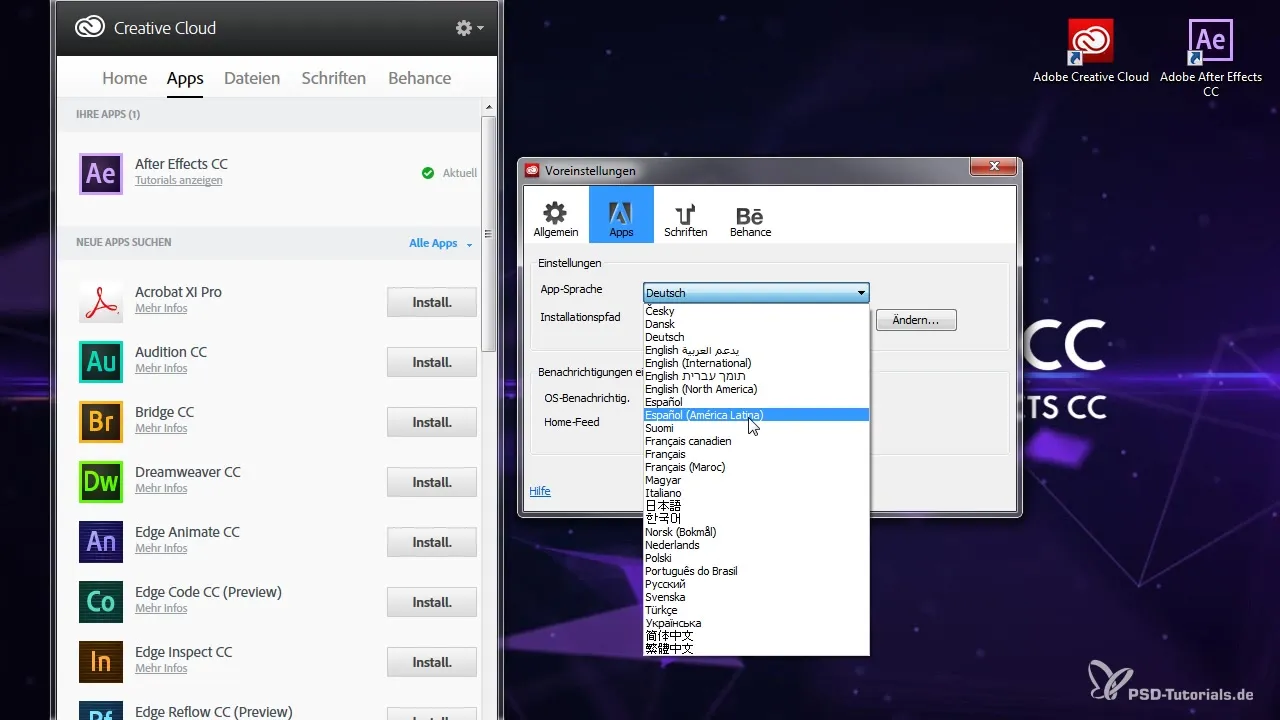Select the Apps preferences icon
The image size is (1280, 720).
coord(621,214)
